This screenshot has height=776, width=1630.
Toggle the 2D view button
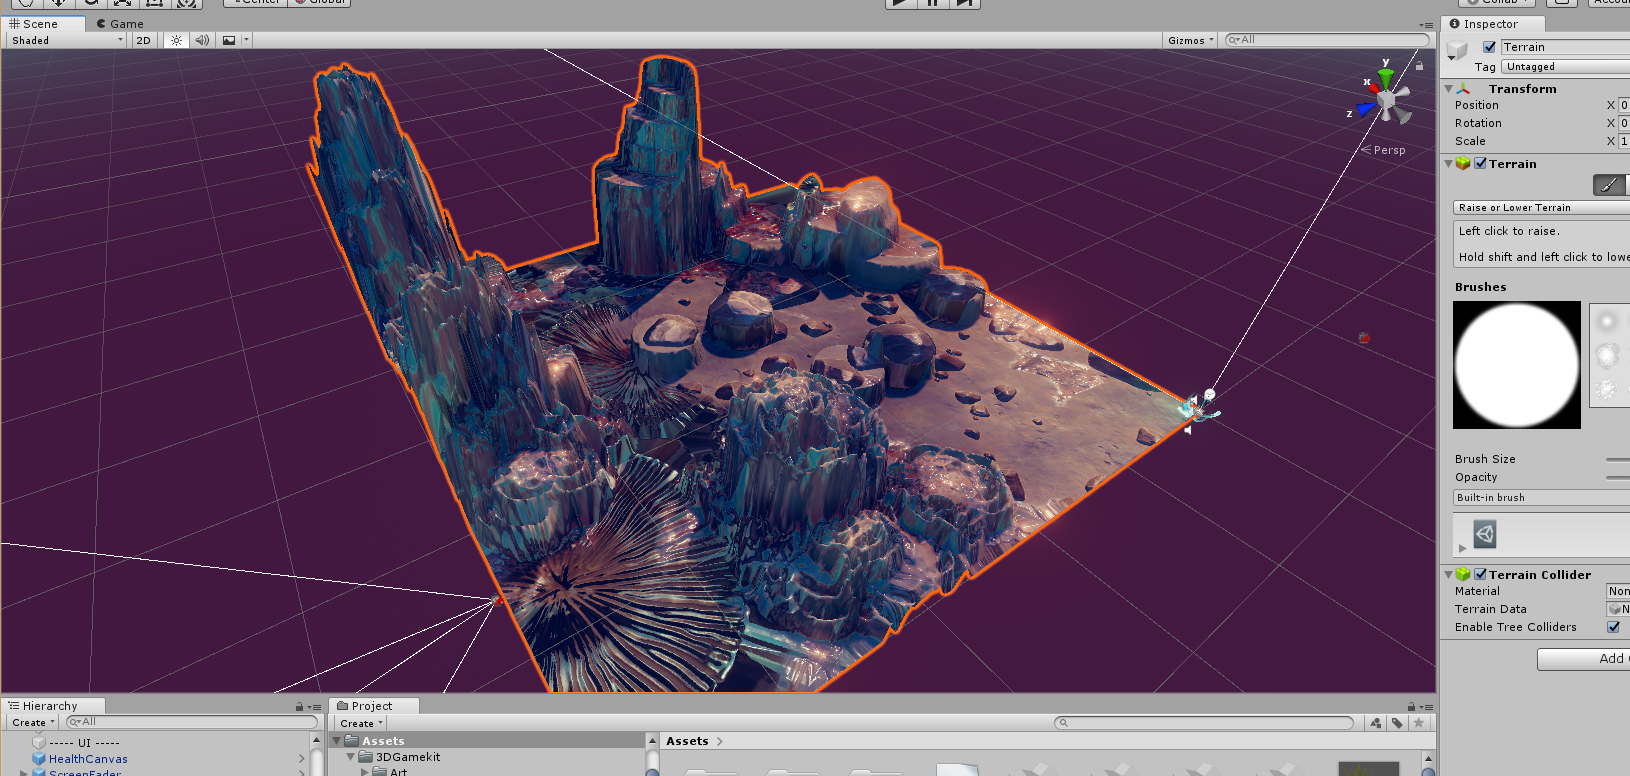143,40
